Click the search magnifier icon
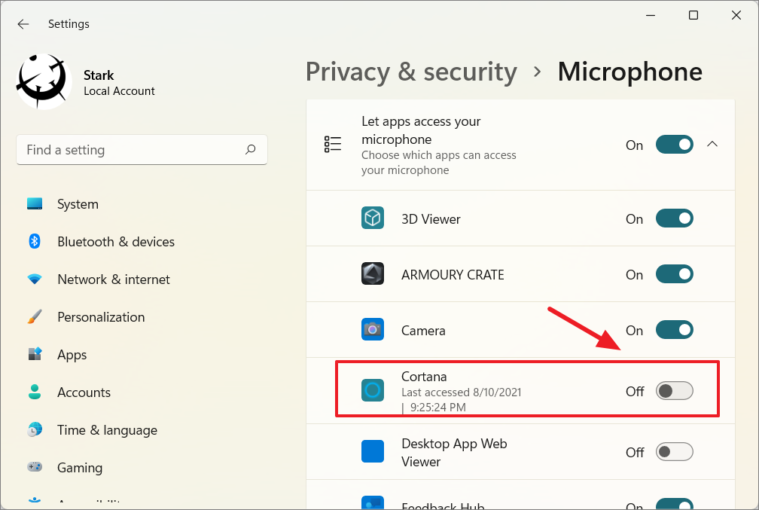 pos(250,150)
